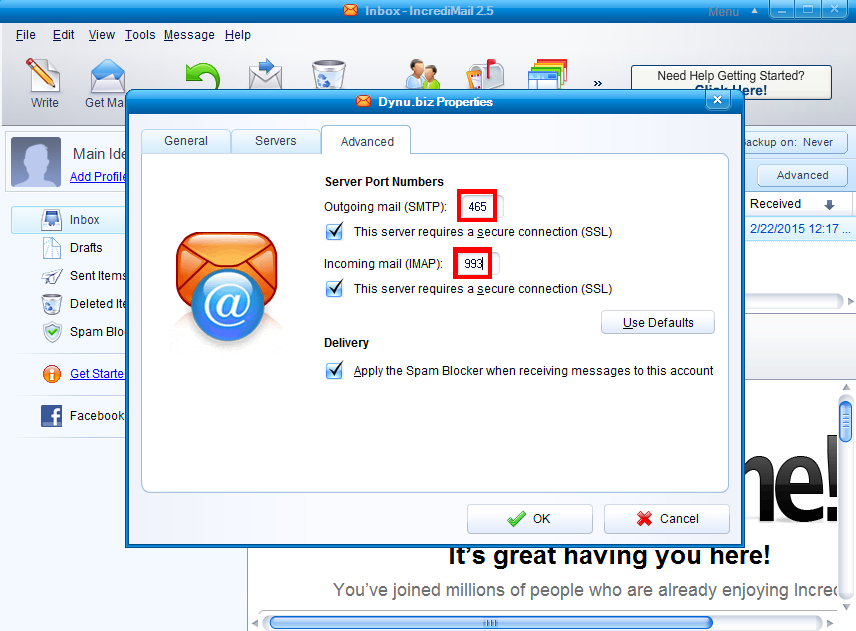
Task: Switch to the General tab
Action: click(186, 141)
